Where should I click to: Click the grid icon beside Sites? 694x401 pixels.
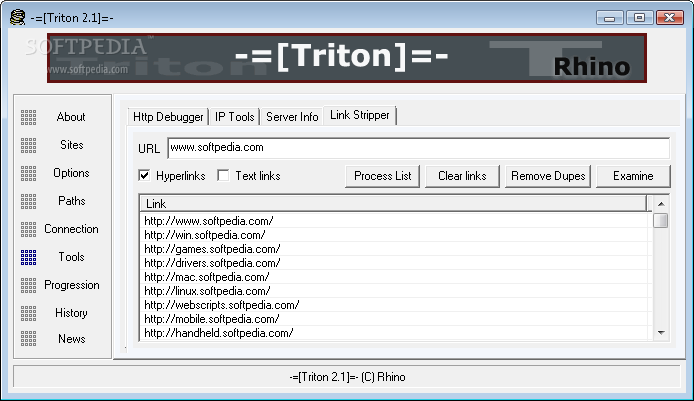pyautogui.click(x=28, y=145)
